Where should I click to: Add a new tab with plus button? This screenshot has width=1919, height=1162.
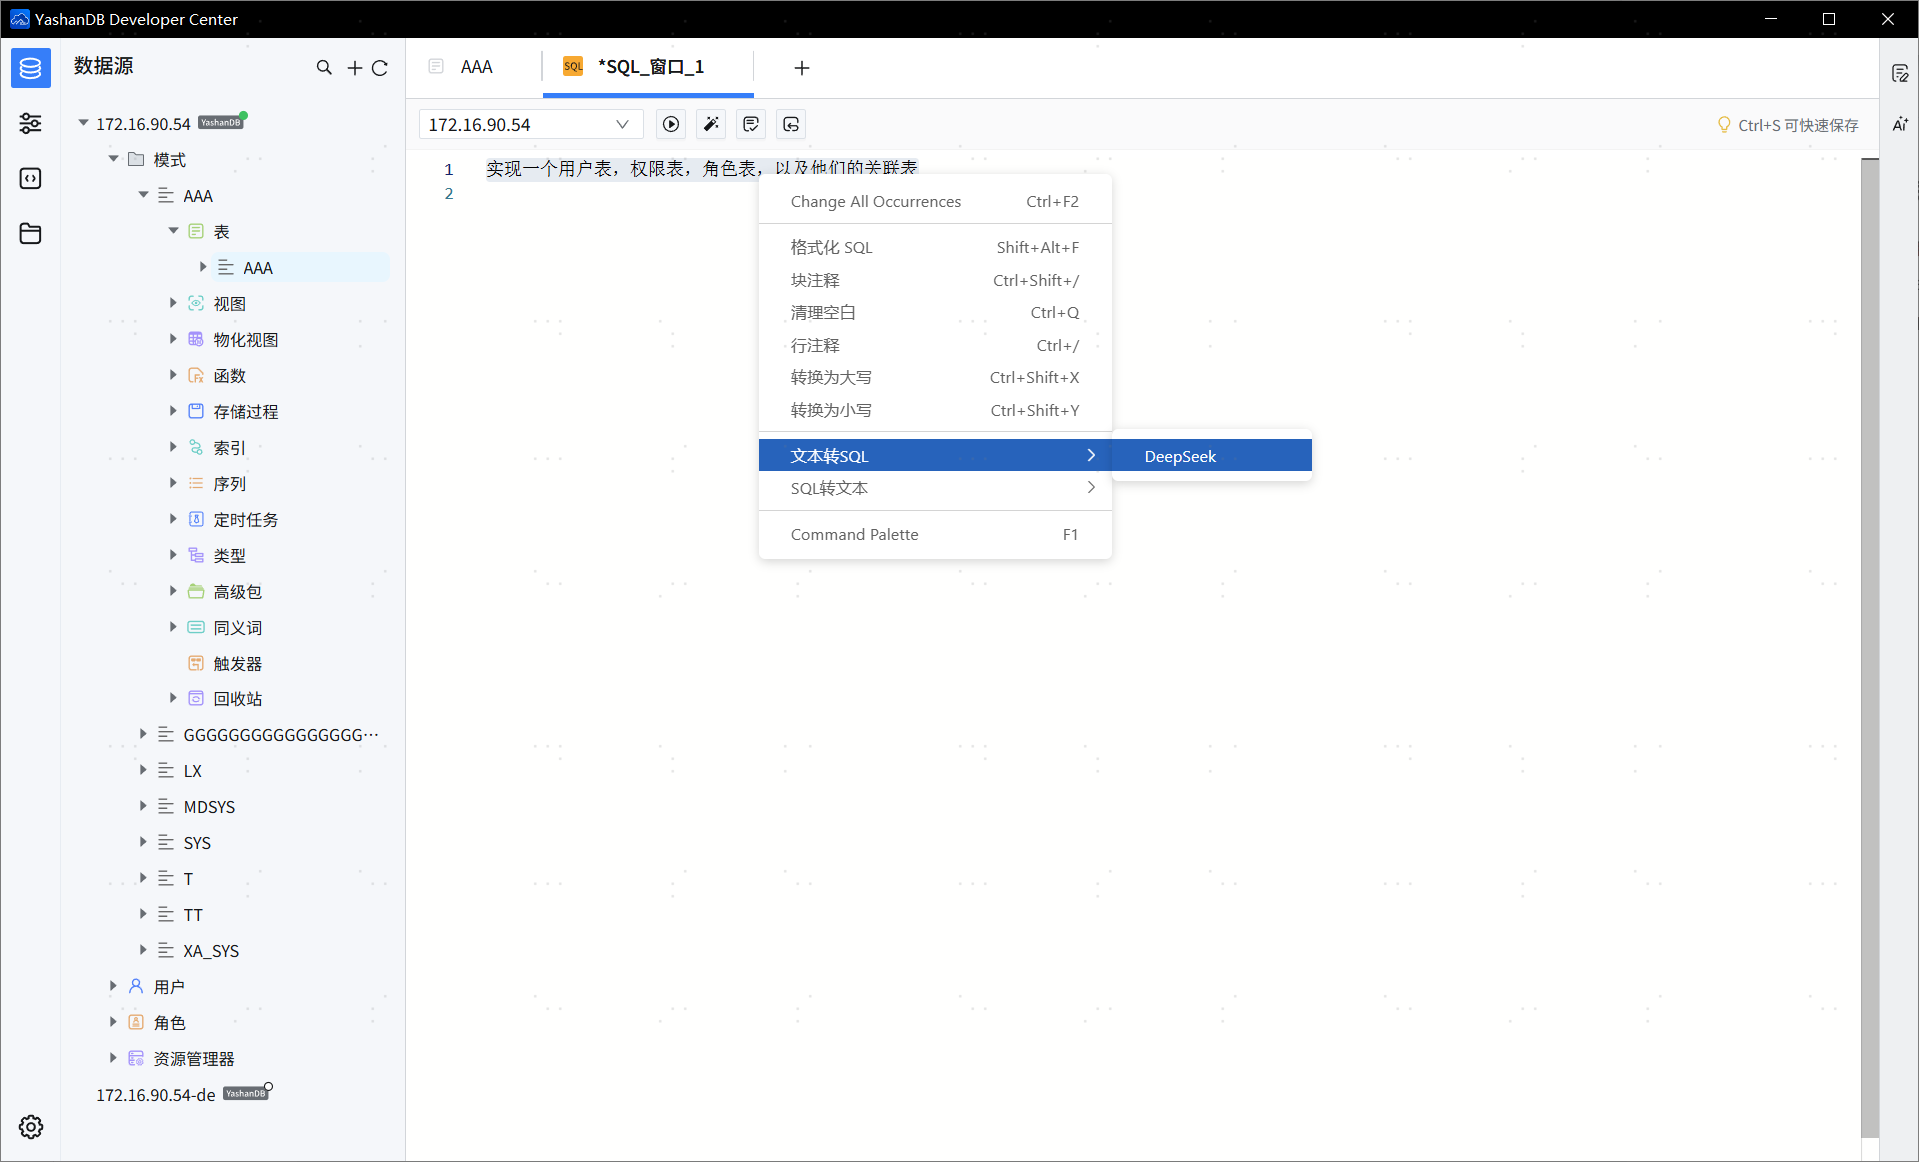click(x=801, y=67)
